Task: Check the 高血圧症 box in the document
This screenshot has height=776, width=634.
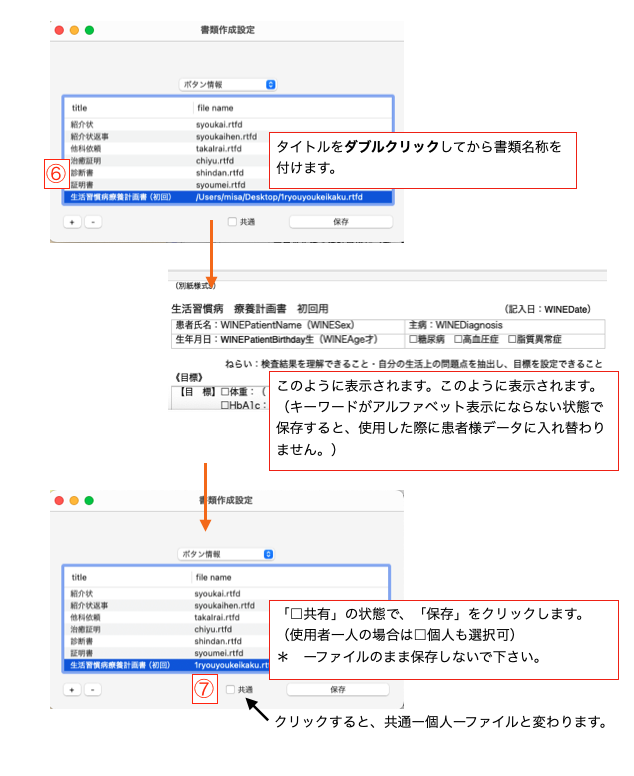Action: (458, 340)
